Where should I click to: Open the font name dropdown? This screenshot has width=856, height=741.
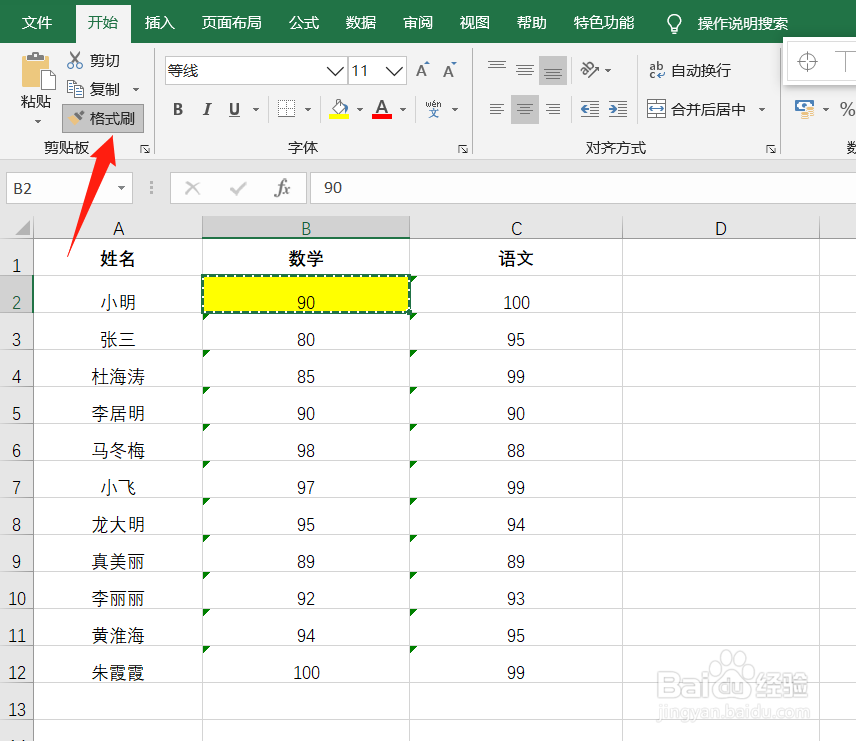pyautogui.click(x=335, y=70)
